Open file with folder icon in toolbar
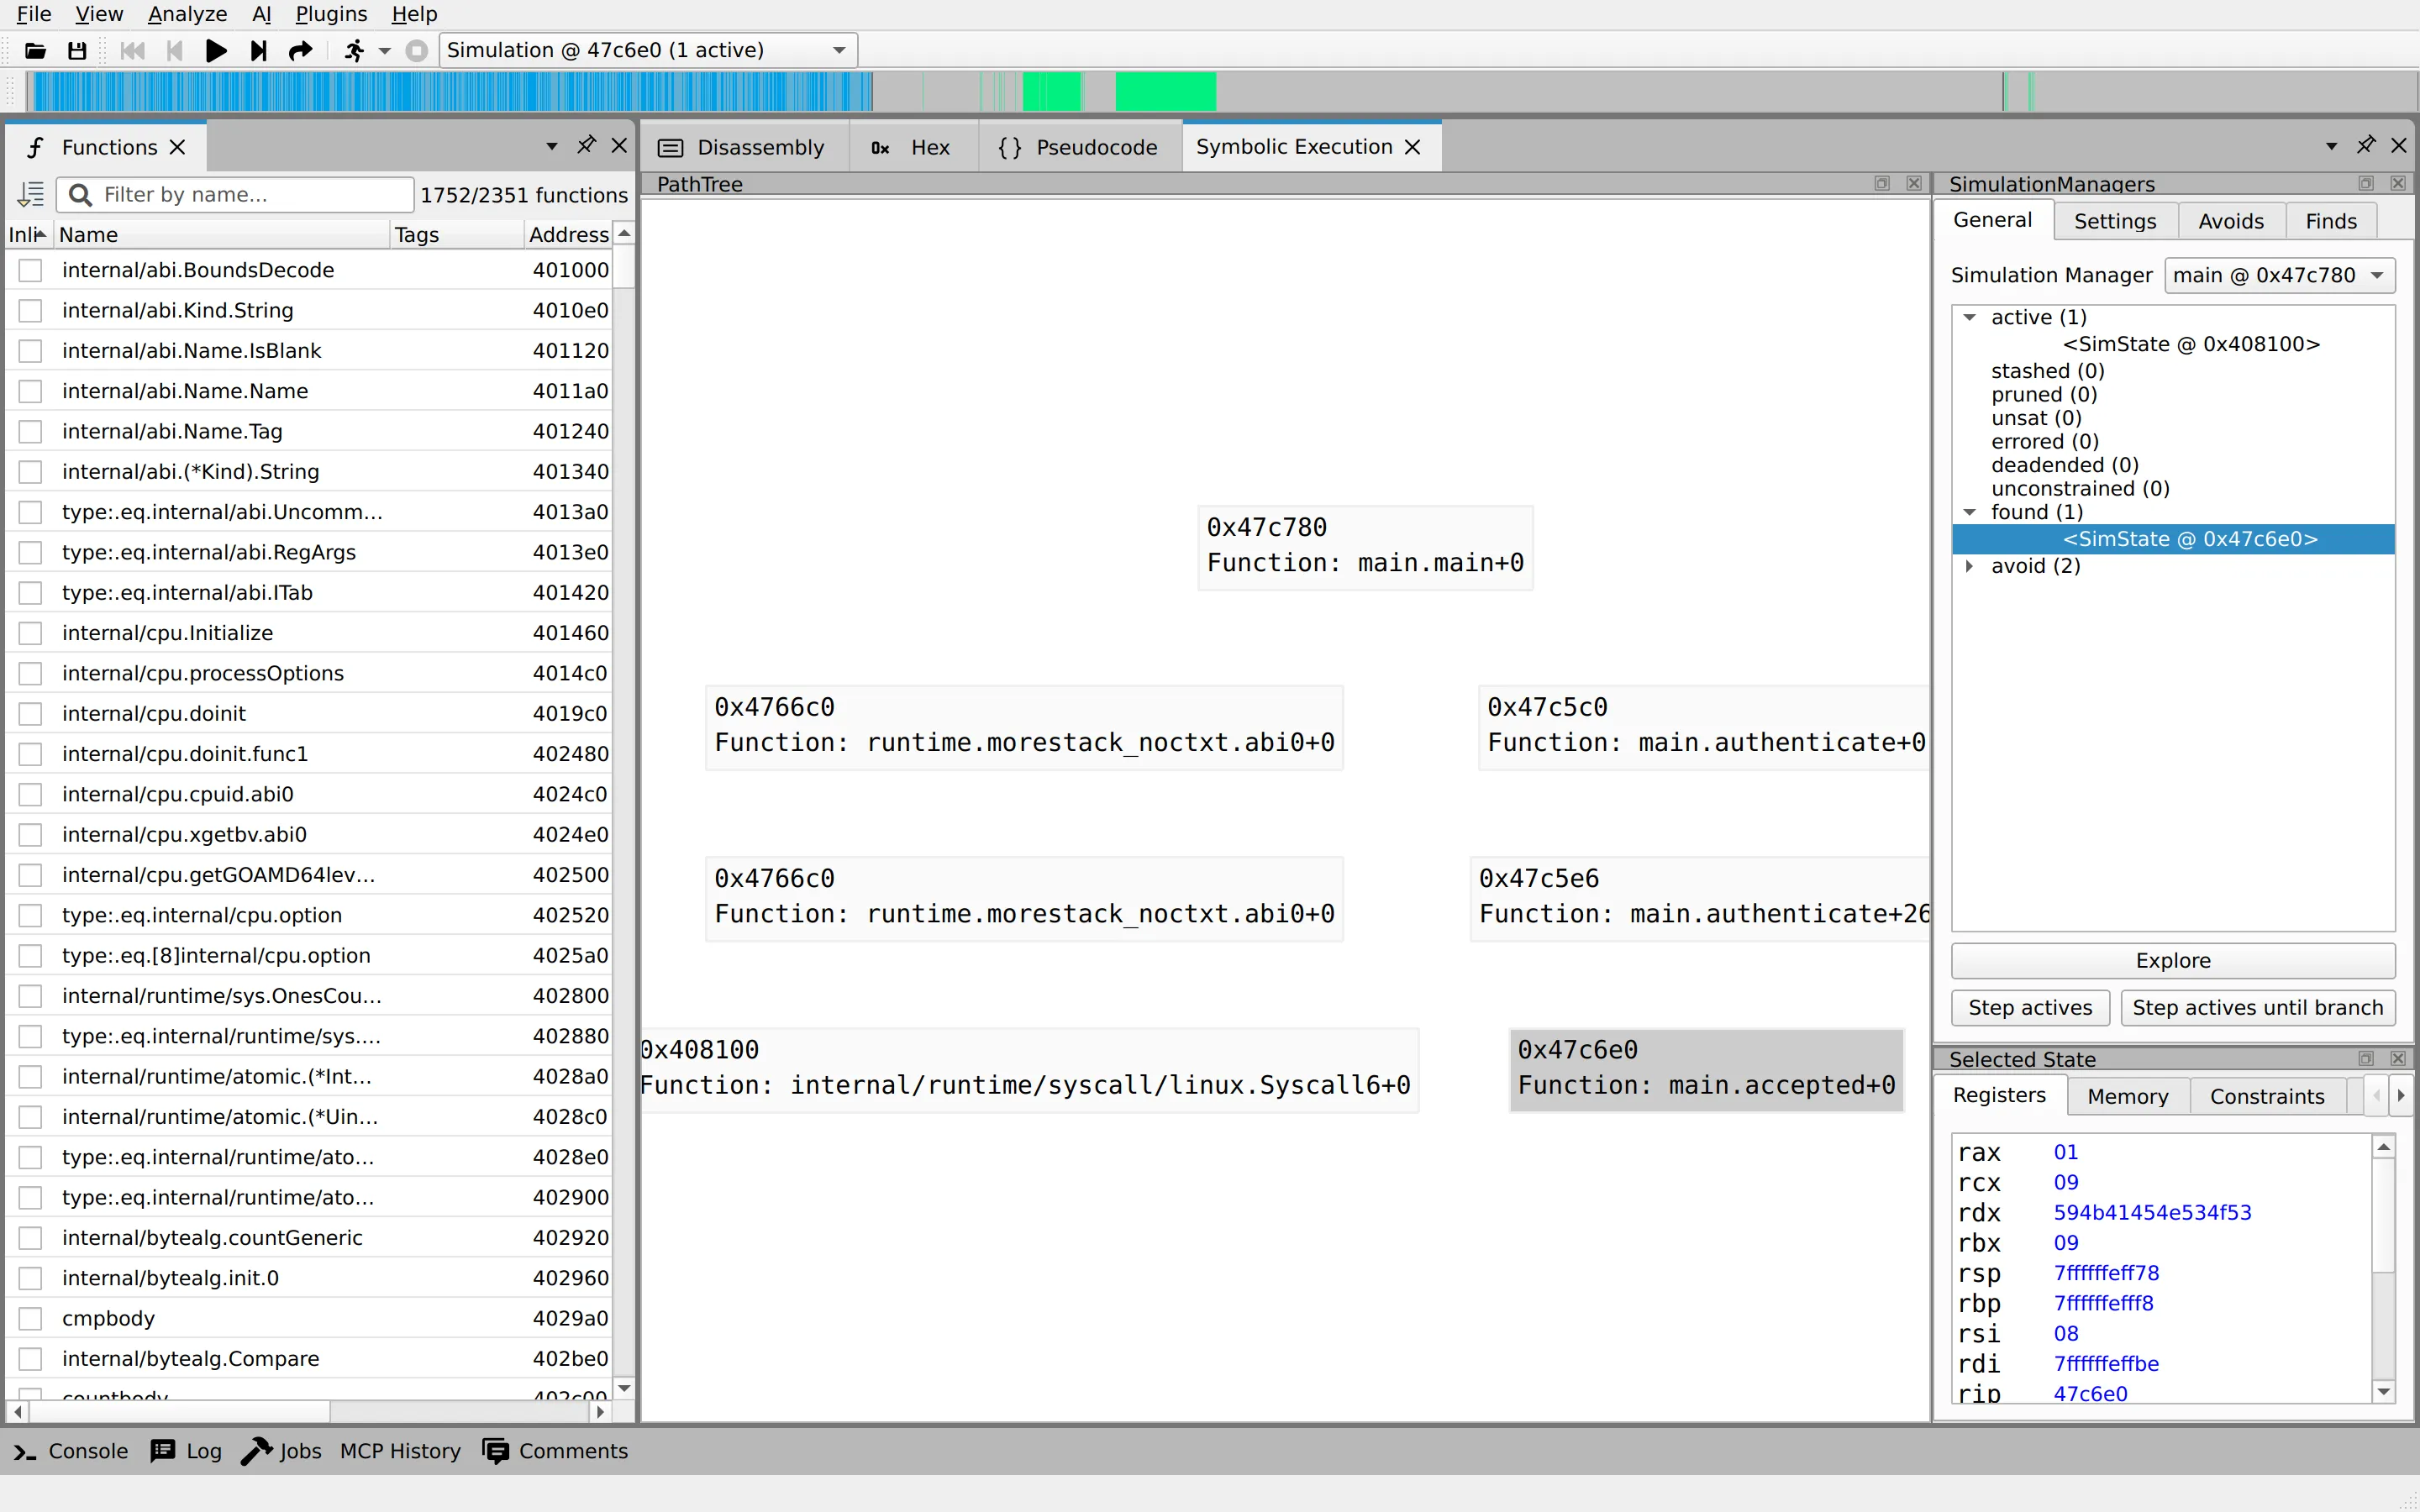 pos(35,50)
